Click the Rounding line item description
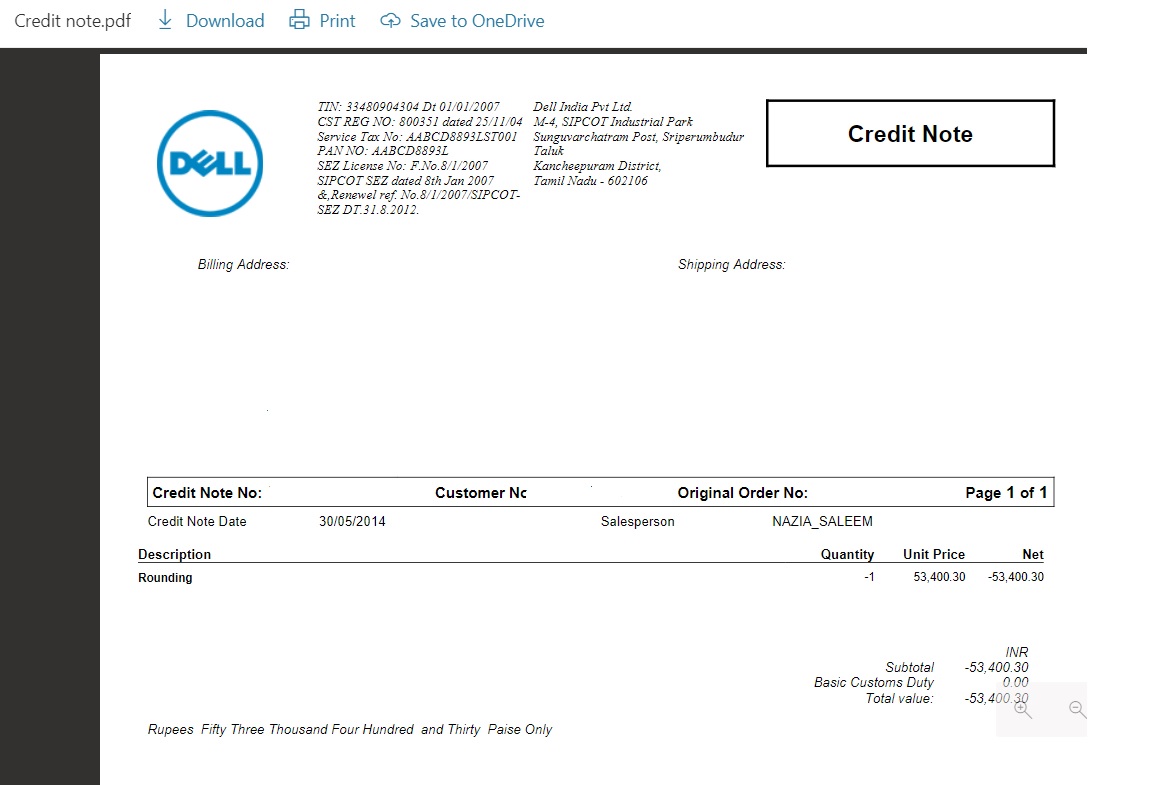The height and width of the screenshot is (785, 1152). 165,578
